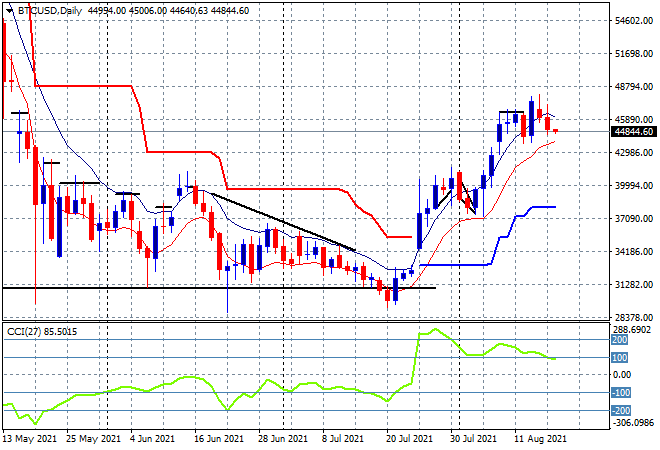
Task: Click the chart menu triangle beside BTCUSD
Action: [9, 11]
